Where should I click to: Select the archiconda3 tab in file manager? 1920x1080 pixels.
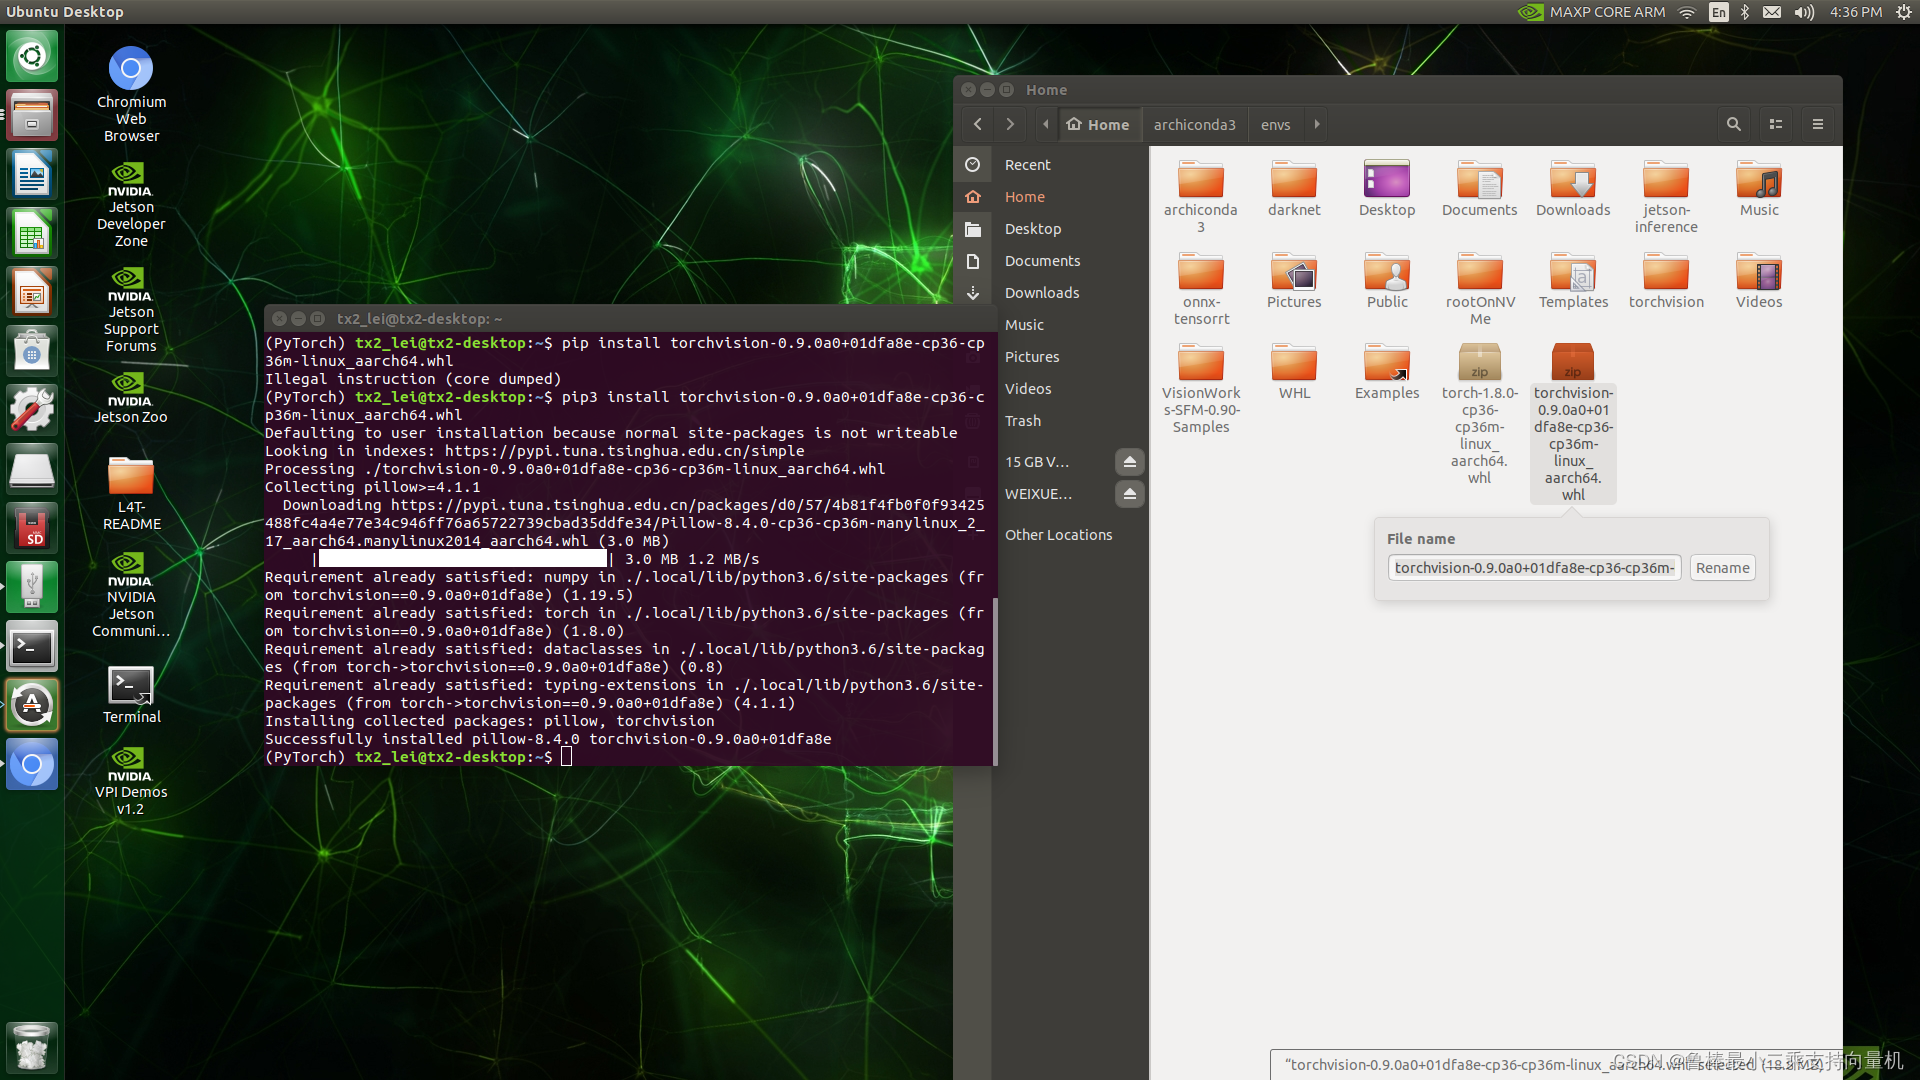1192,124
